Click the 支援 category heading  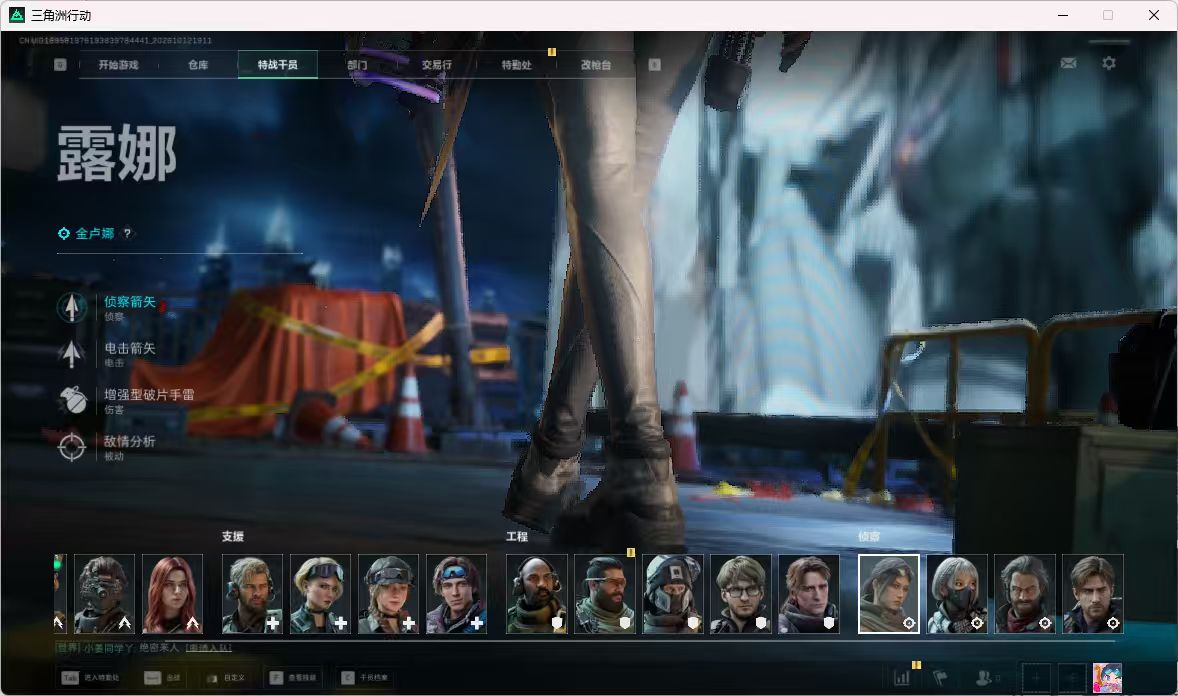pyautogui.click(x=233, y=536)
